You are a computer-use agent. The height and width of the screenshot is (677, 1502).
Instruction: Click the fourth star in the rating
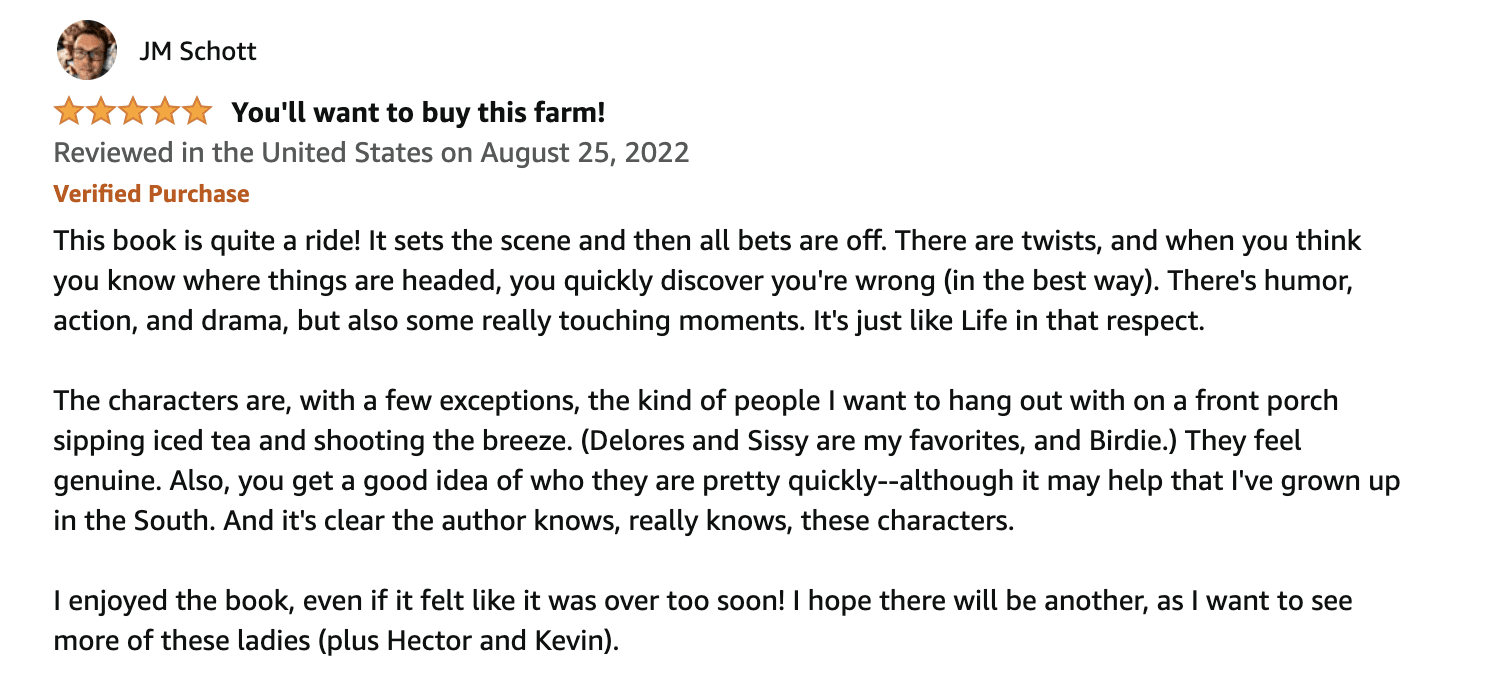click(165, 111)
